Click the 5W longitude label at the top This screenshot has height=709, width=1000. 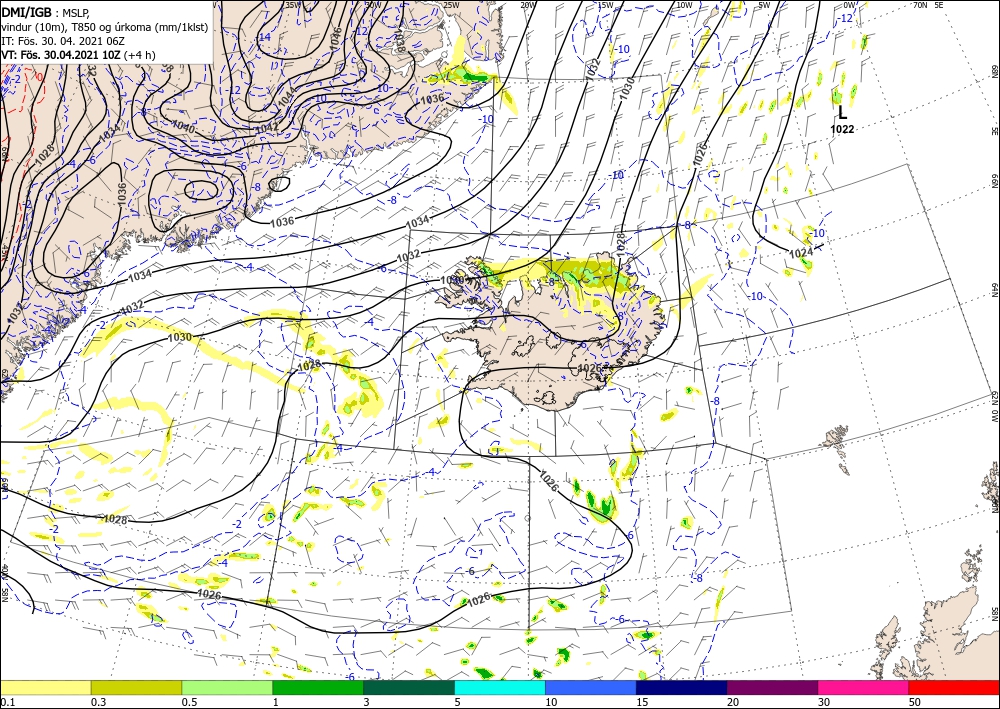pyautogui.click(x=765, y=5)
